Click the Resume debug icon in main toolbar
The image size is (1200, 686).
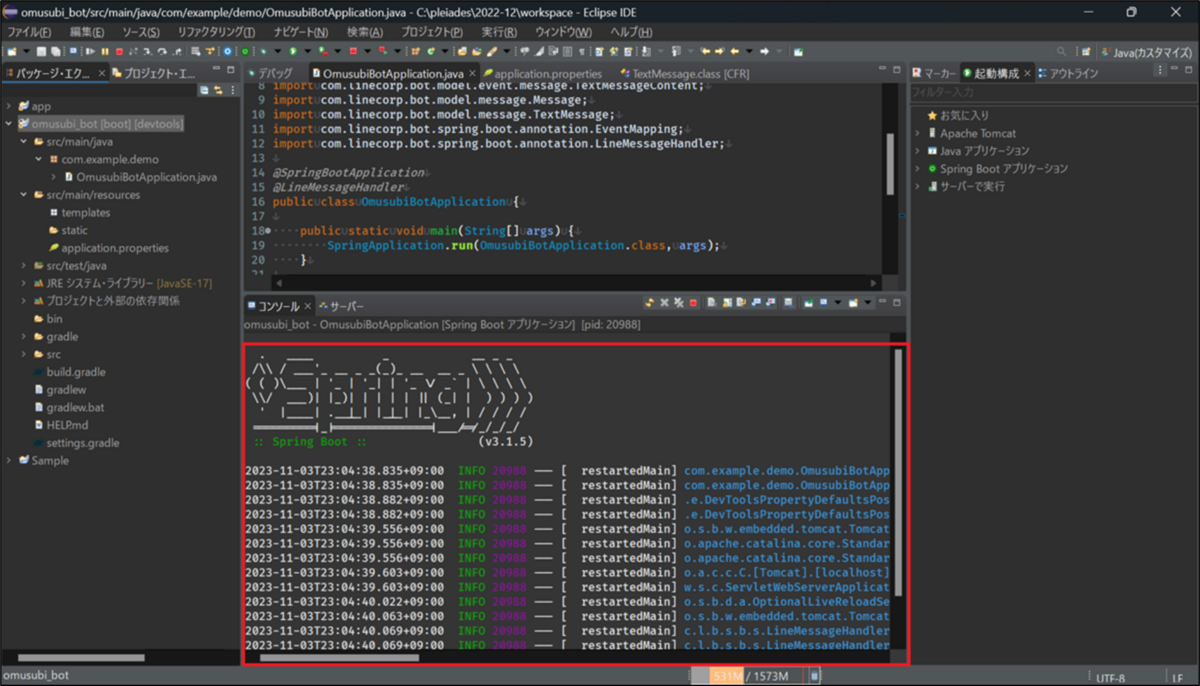[90, 50]
